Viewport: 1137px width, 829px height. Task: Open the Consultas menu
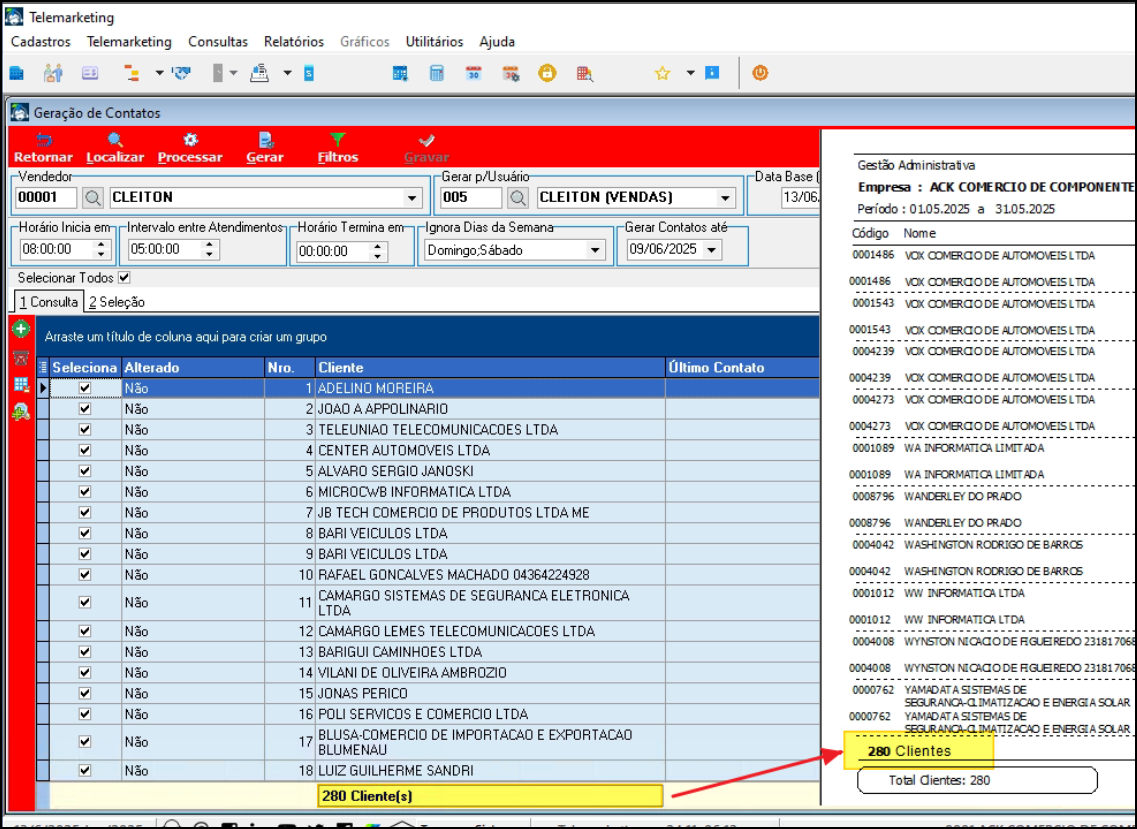pos(218,42)
